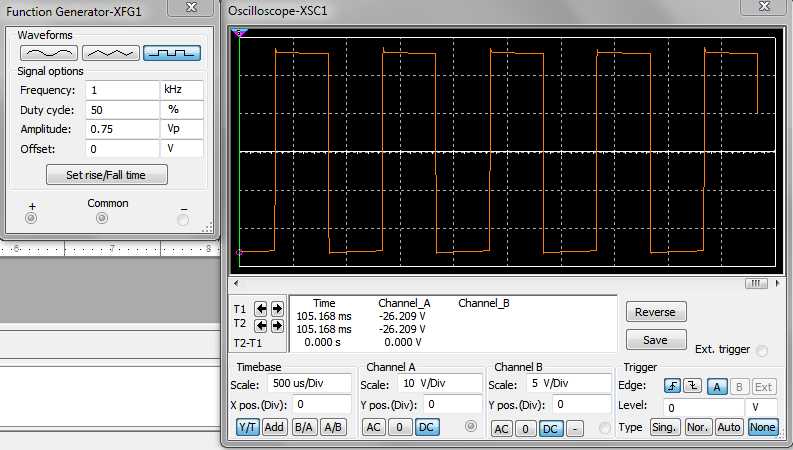Click Channel A Scale 10 V/Div field
793x450 pixels.
click(440, 383)
